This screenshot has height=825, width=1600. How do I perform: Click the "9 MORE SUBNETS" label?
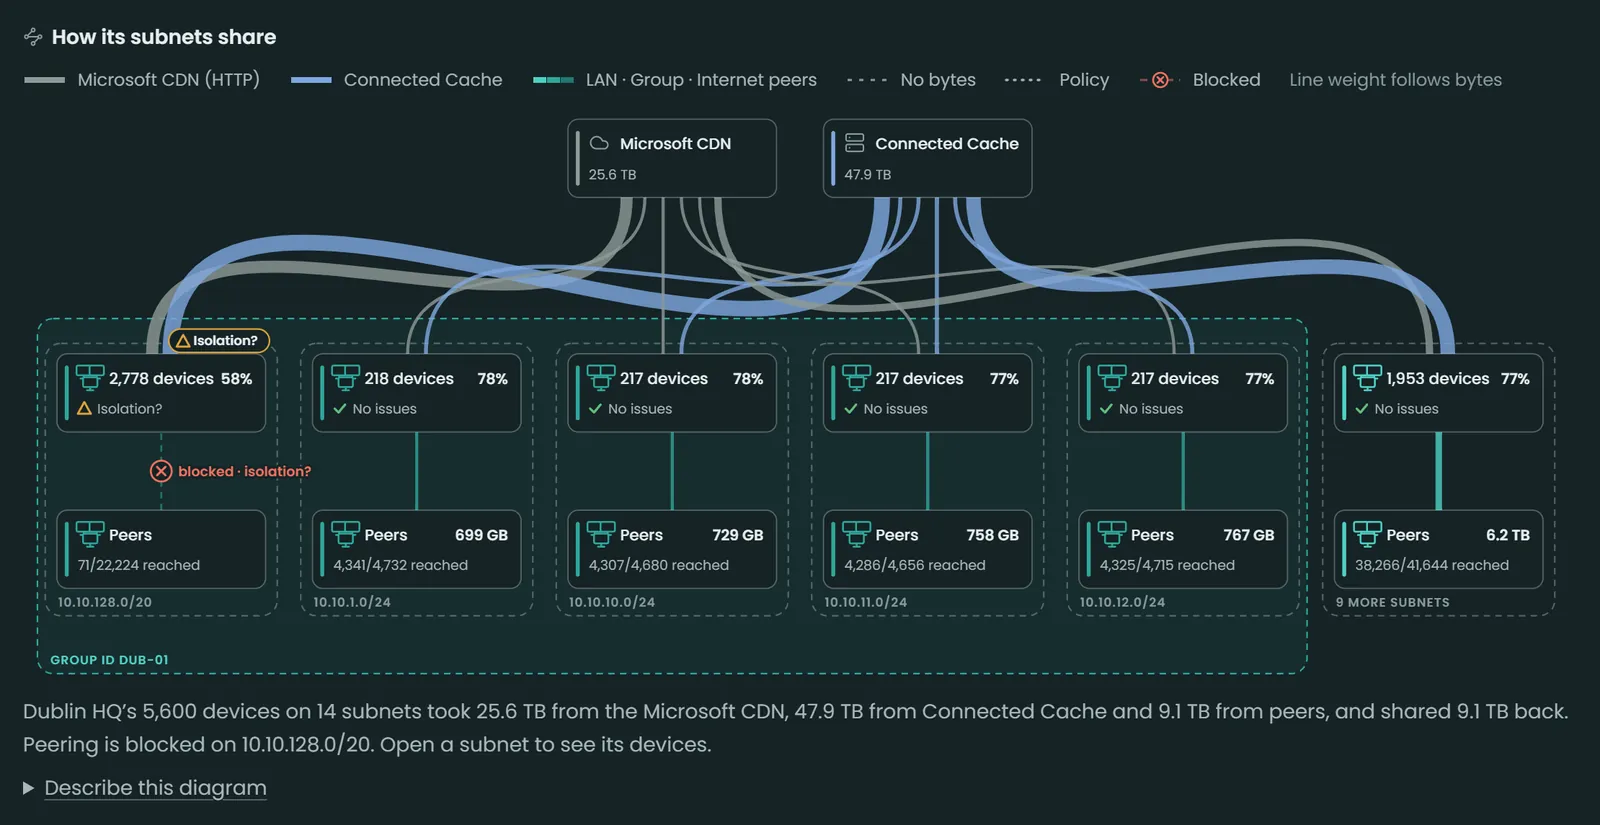1392,602
